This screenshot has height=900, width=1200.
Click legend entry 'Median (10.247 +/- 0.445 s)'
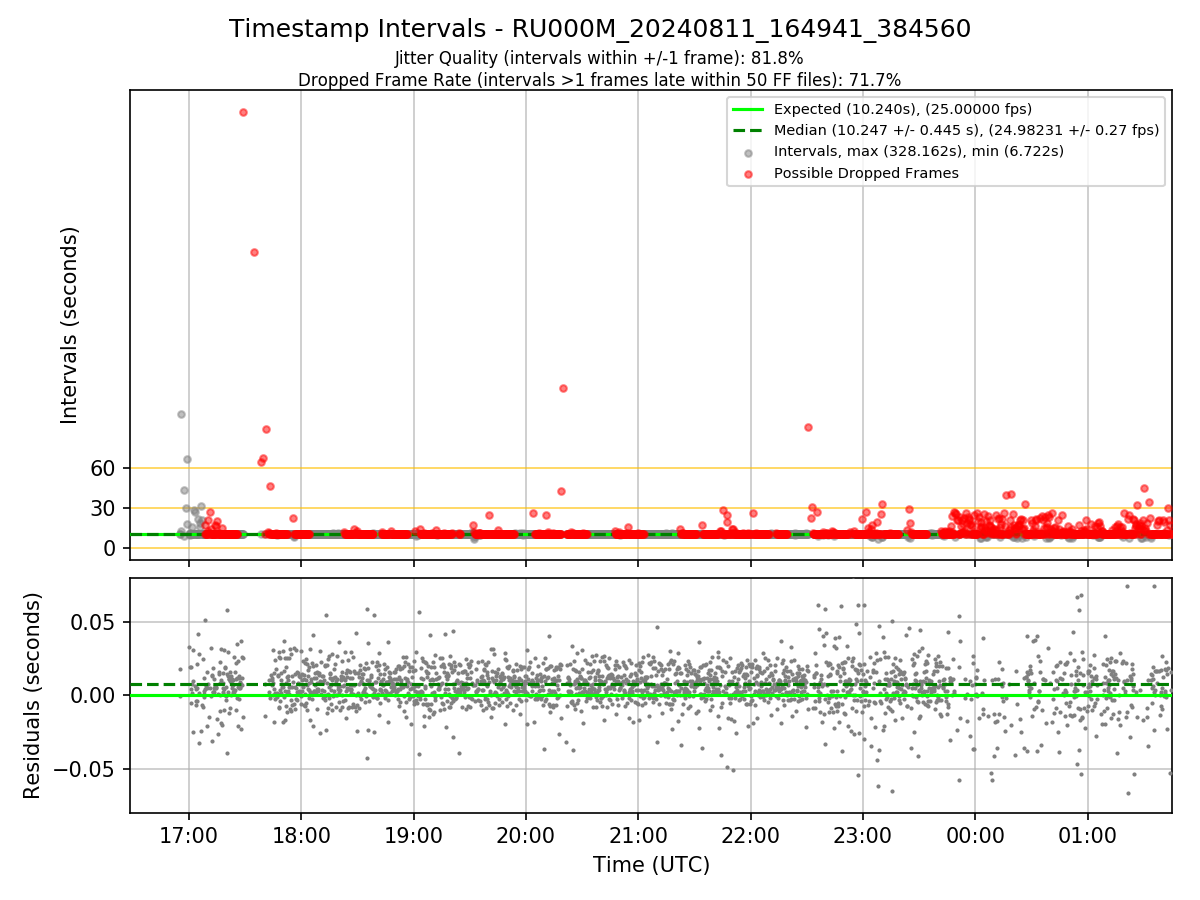coord(967,130)
